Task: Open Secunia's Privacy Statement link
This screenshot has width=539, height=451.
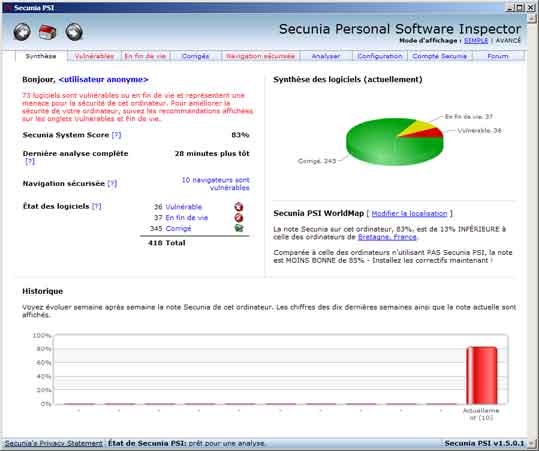Action: 54,443
